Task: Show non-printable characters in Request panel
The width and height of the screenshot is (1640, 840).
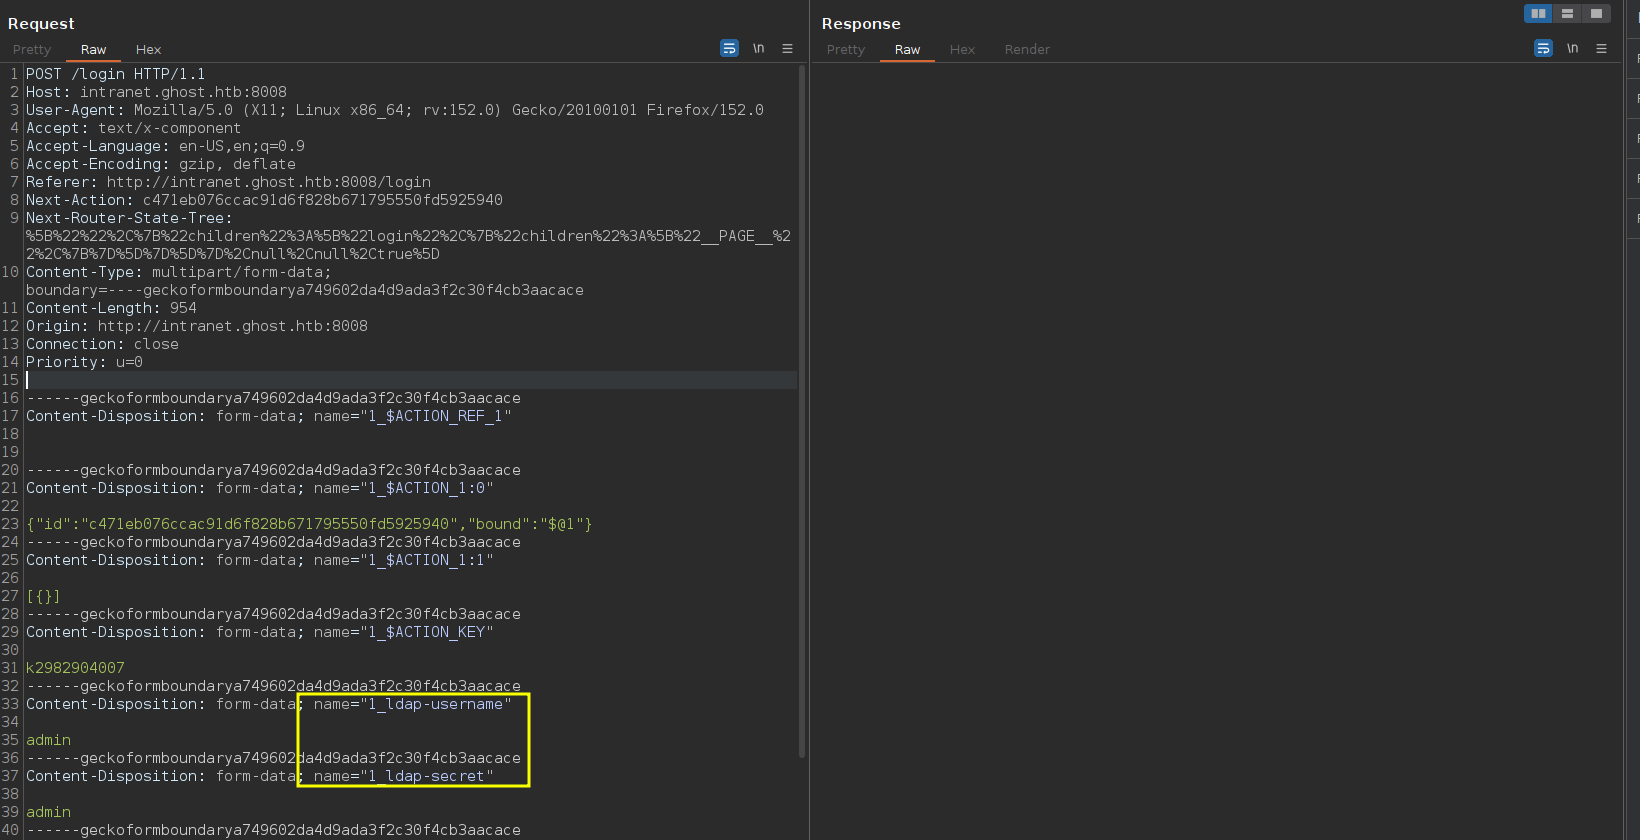Action: click(759, 48)
